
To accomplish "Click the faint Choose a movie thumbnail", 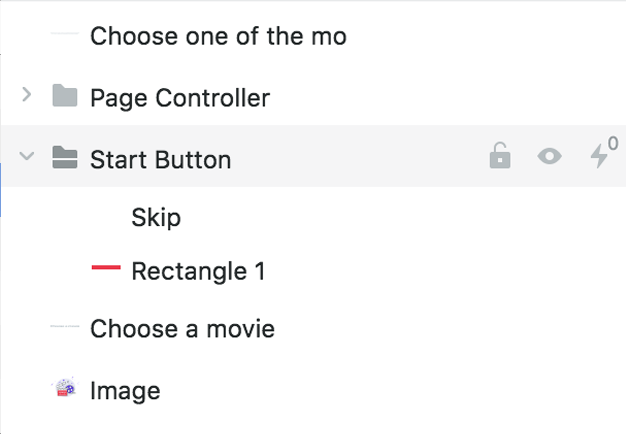I will (65, 326).
